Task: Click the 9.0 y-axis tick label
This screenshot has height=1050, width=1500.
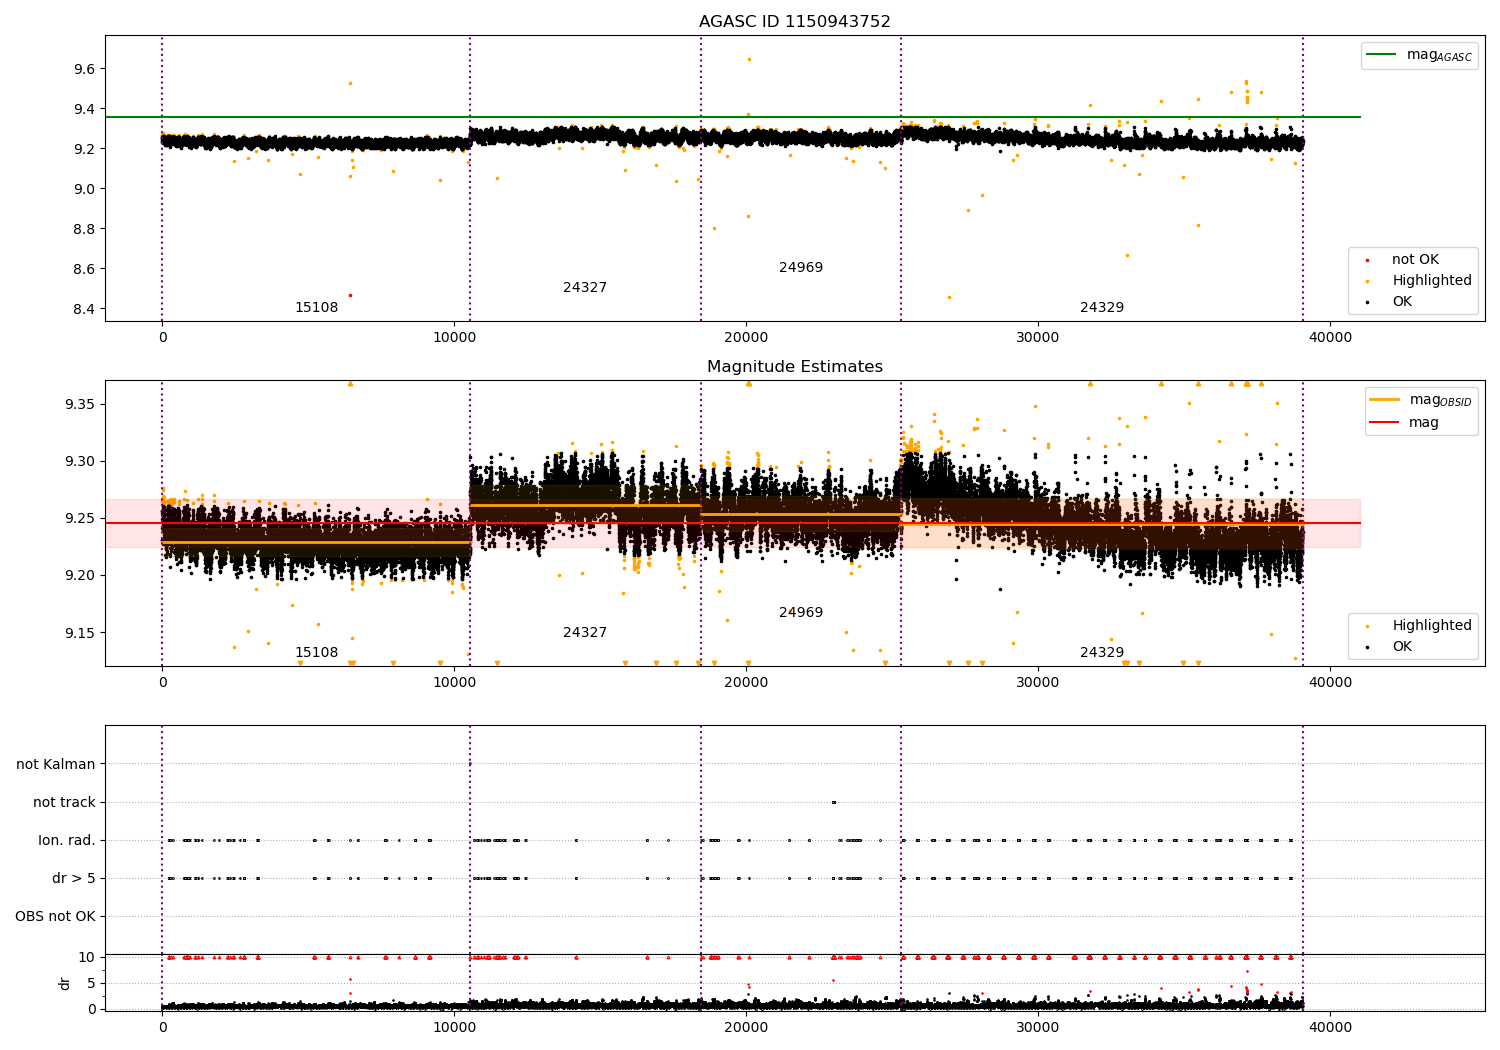Action: 84,189
